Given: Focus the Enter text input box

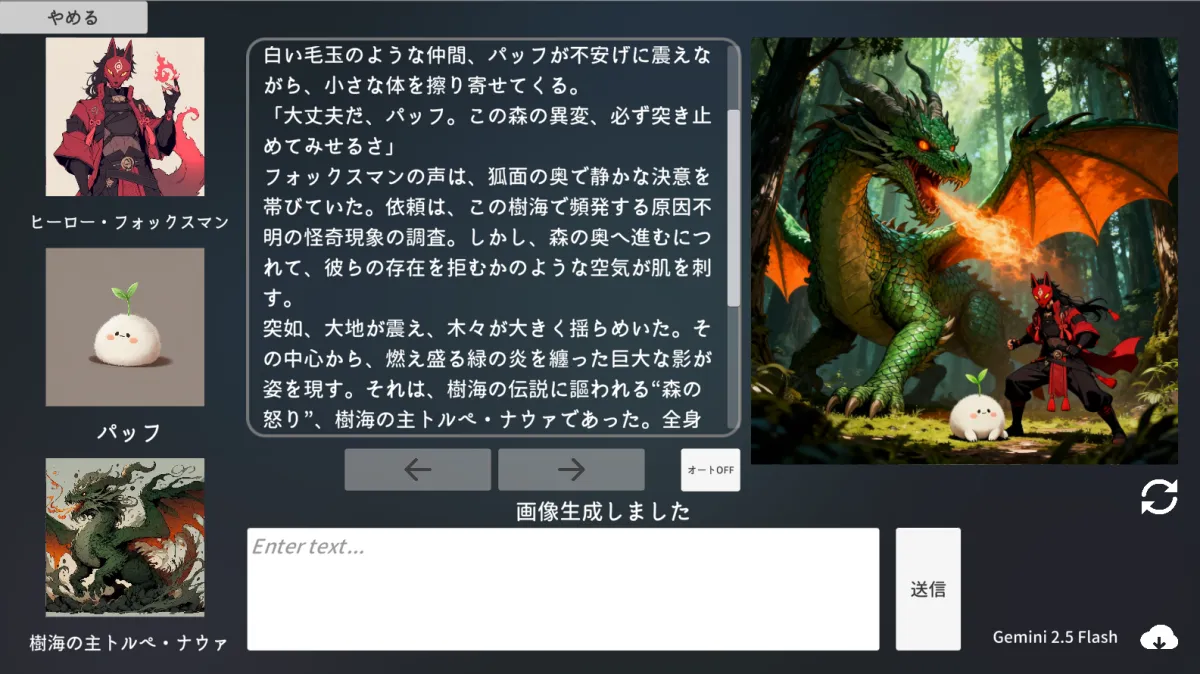Looking at the screenshot, I should tap(563, 589).
